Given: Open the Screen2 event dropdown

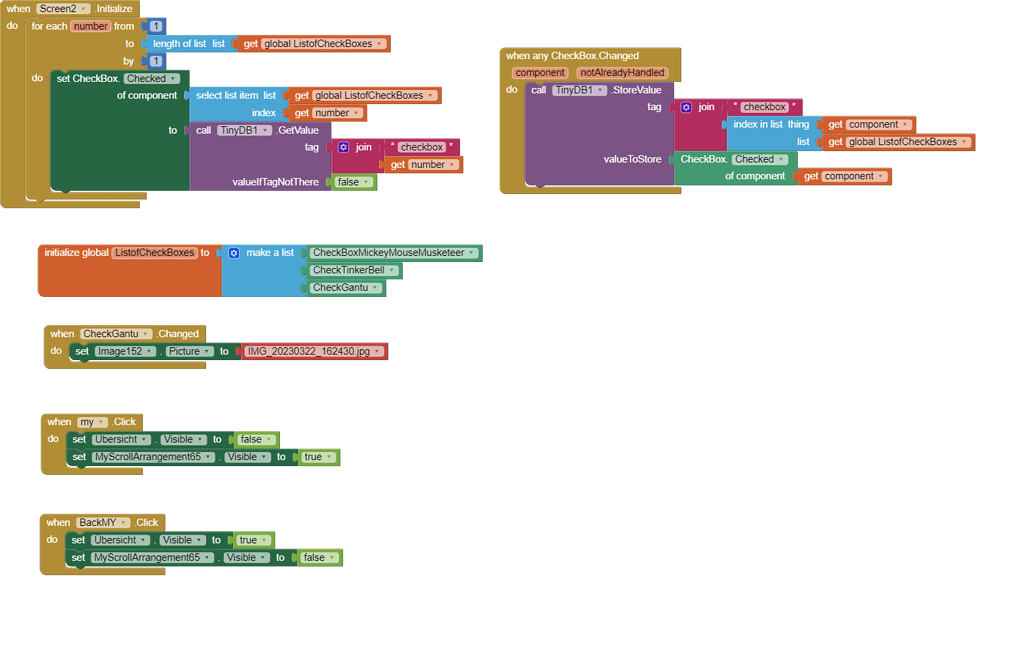Looking at the screenshot, I should [82, 8].
